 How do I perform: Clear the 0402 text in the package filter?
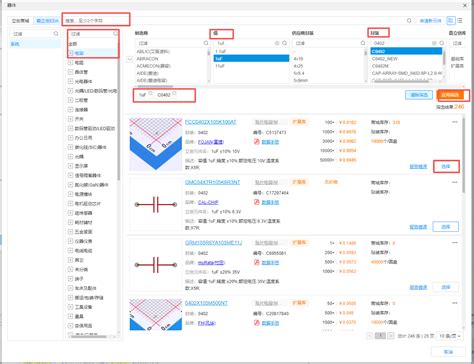(x=434, y=43)
